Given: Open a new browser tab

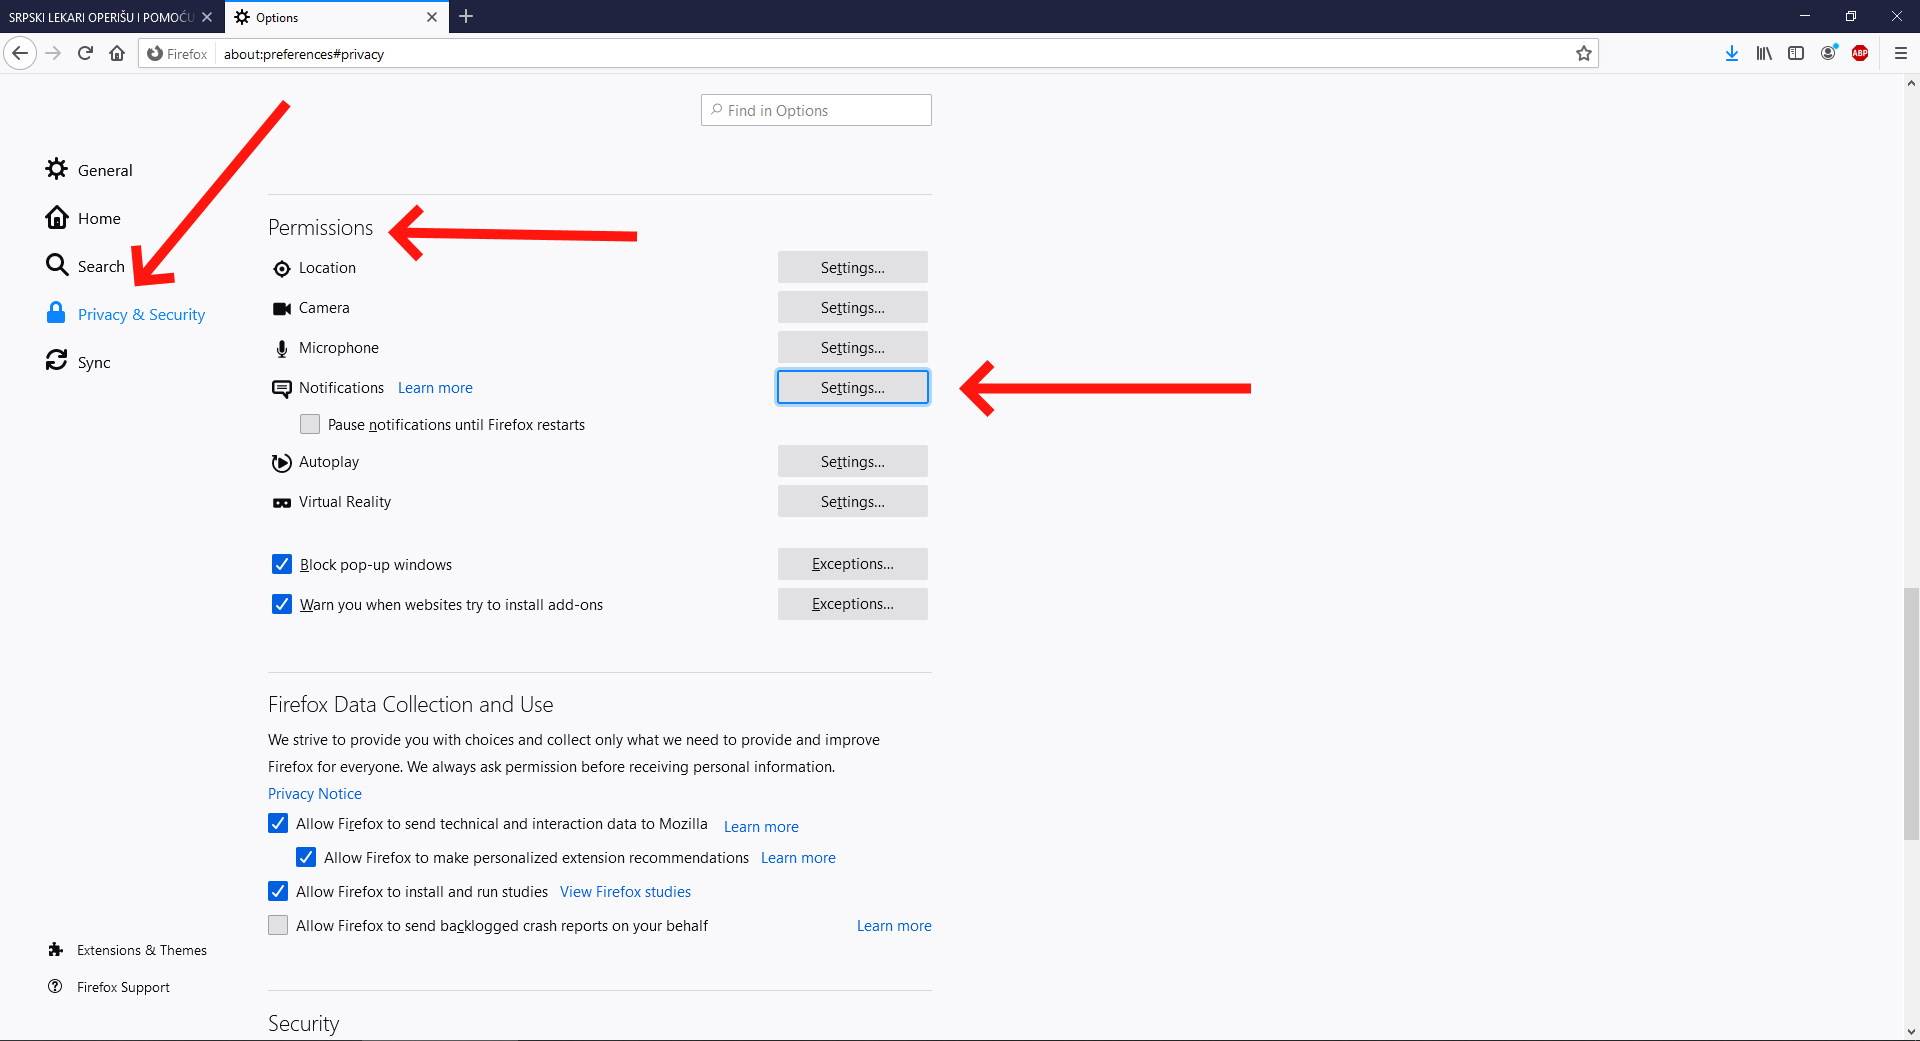Looking at the screenshot, I should [x=466, y=17].
